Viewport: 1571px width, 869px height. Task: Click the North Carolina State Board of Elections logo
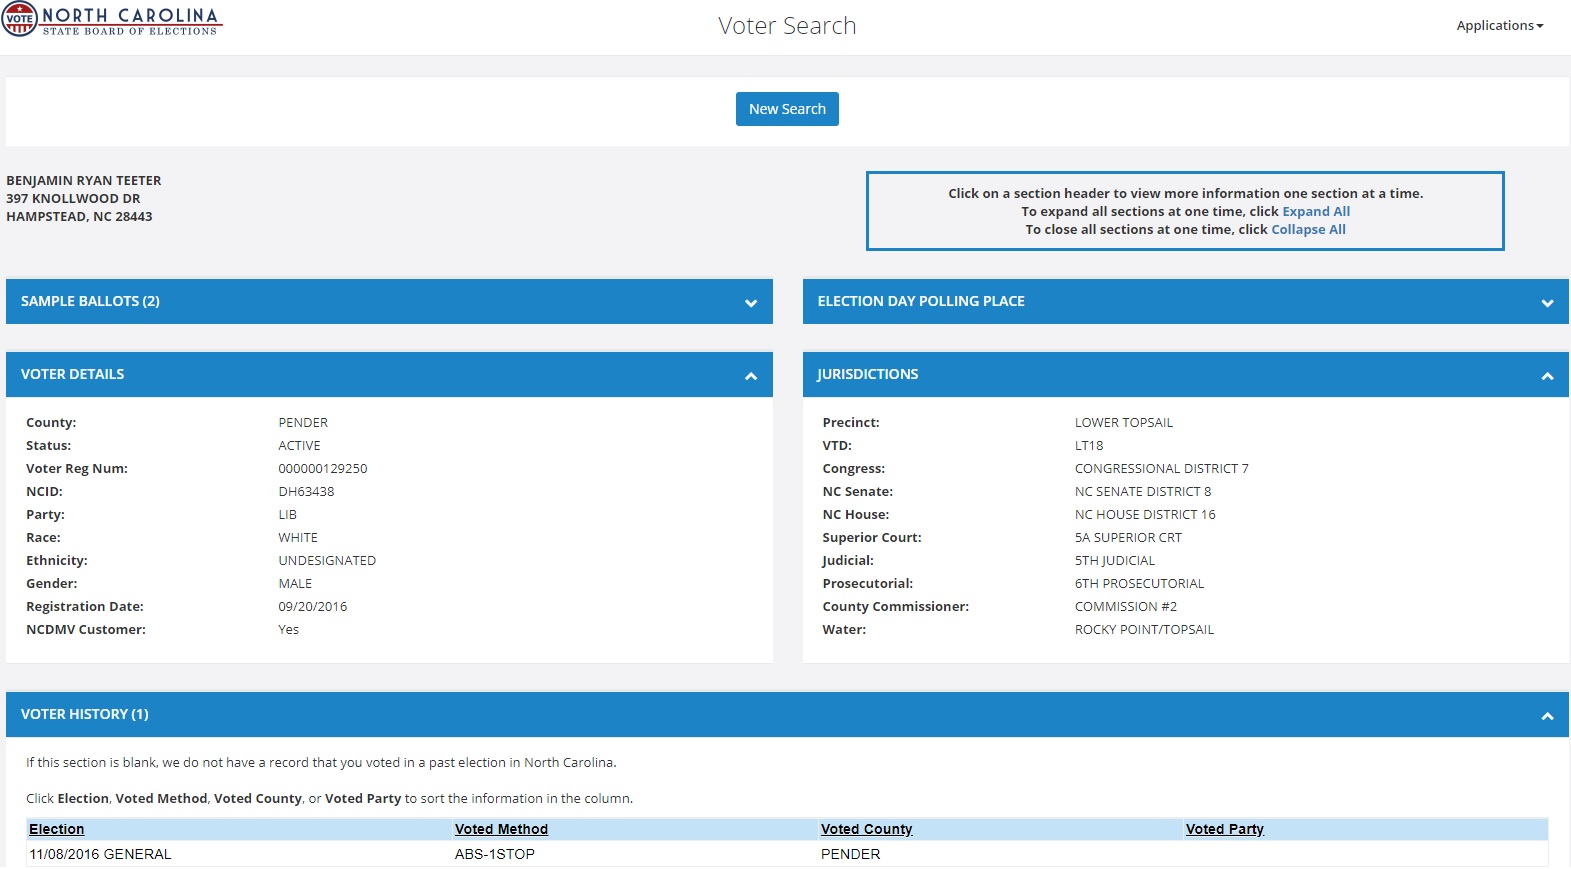tap(111, 20)
